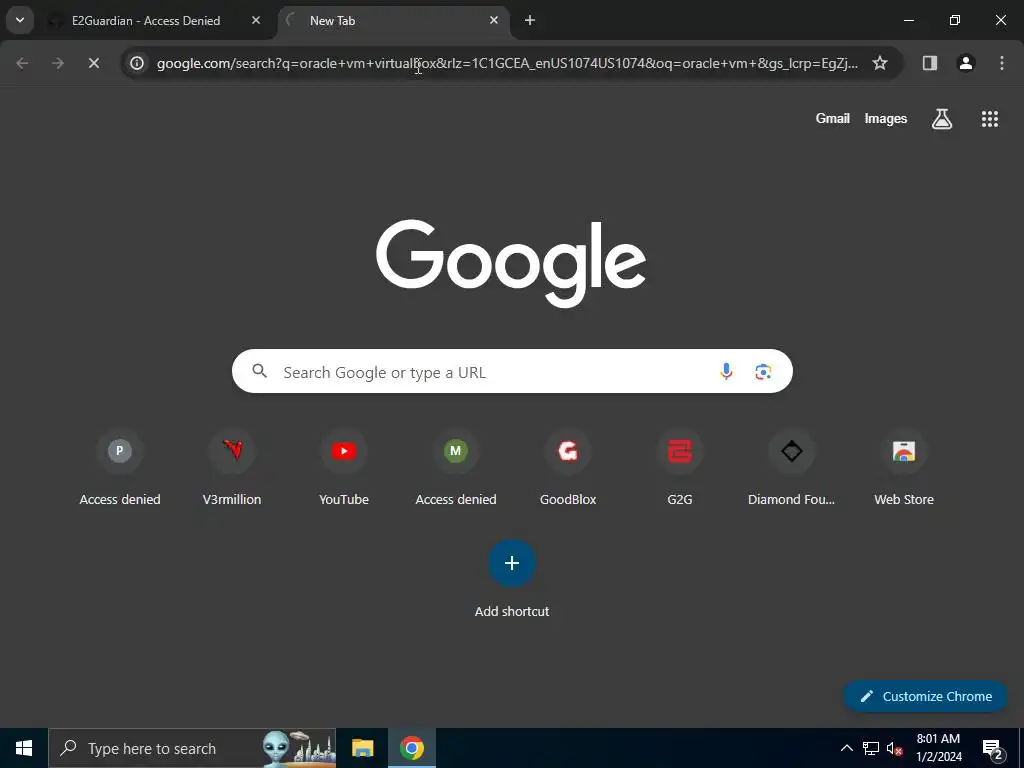Open the Access denied shortcut (M)
This screenshot has height=768, width=1024.
click(456, 469)
